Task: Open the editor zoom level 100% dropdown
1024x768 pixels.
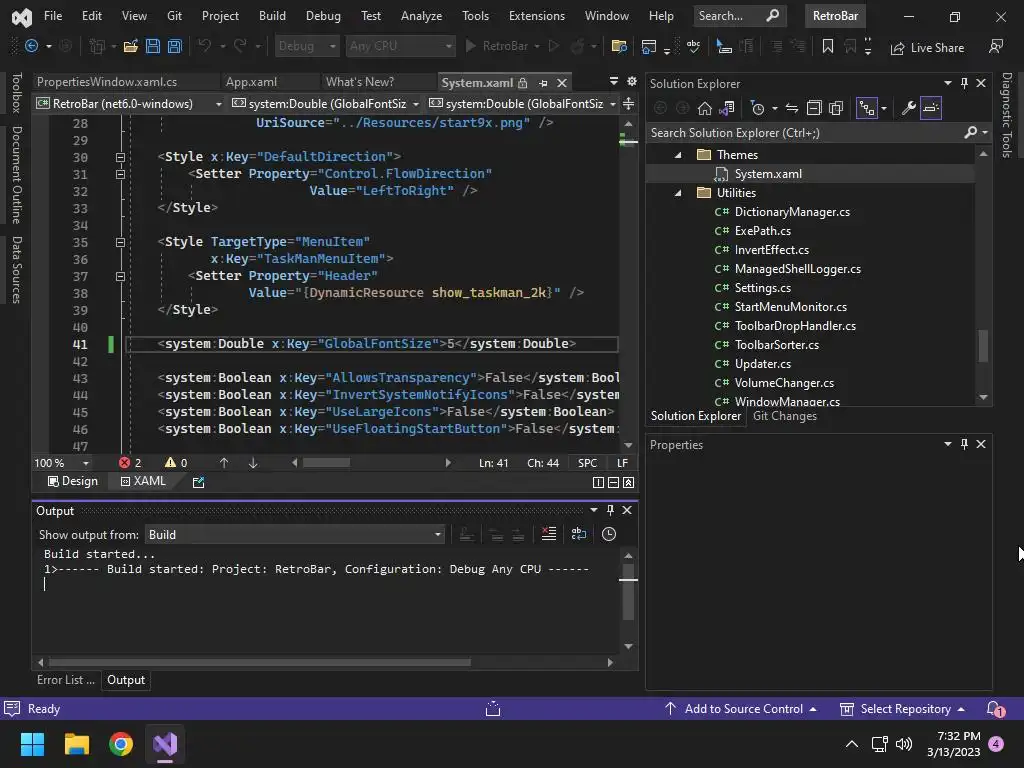Action: point(85,463)
